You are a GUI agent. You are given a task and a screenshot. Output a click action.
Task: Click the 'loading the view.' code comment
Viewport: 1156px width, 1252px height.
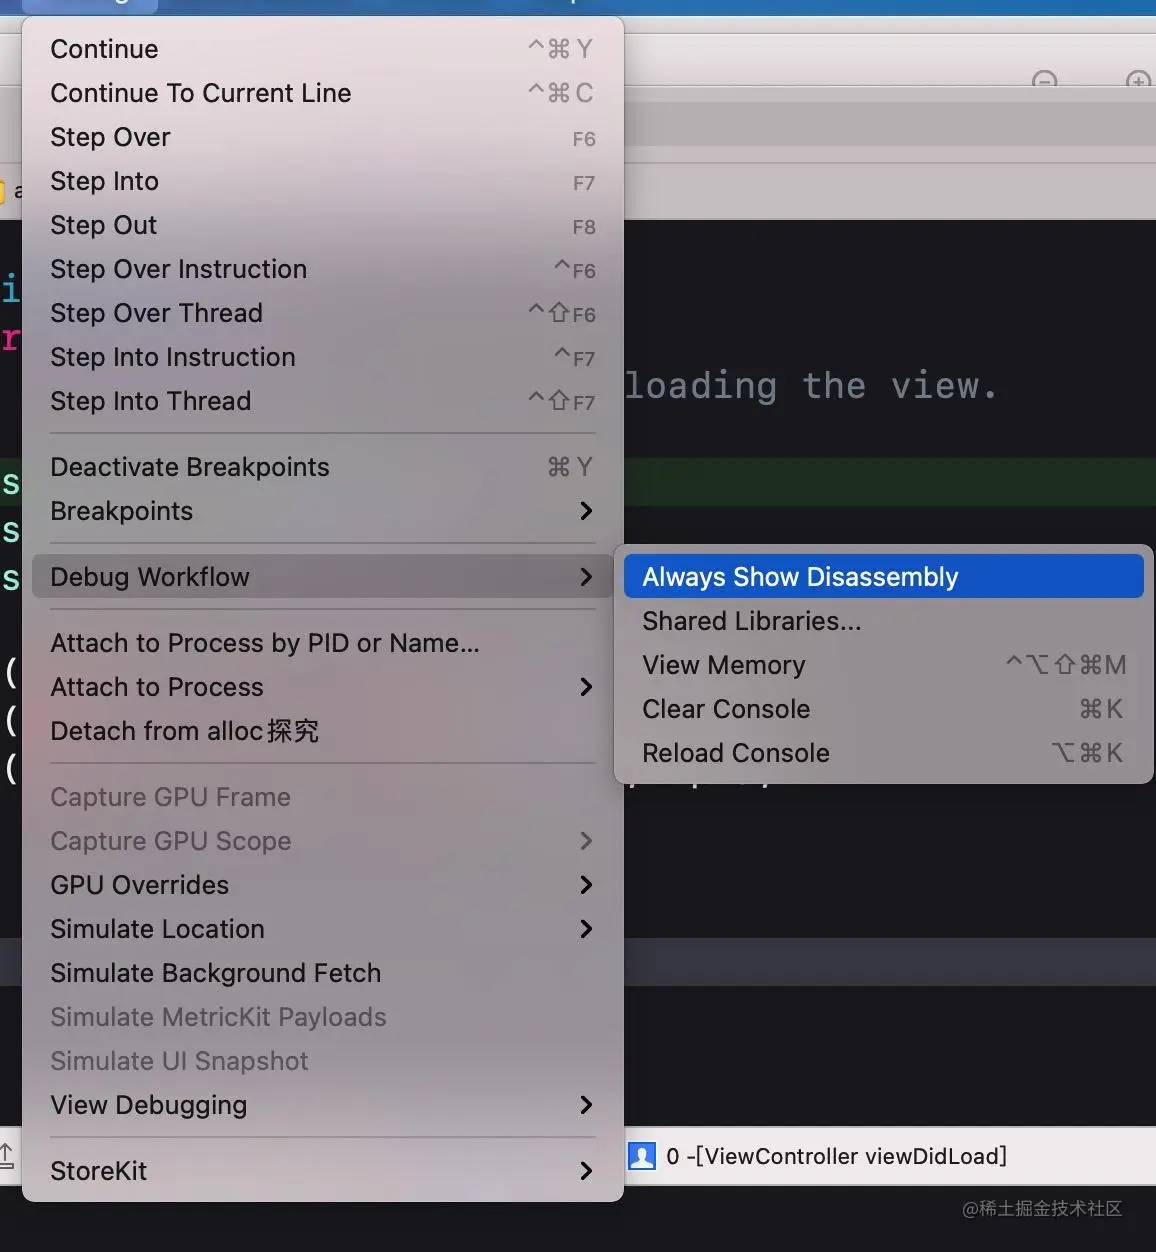click(x=811, y=385)
